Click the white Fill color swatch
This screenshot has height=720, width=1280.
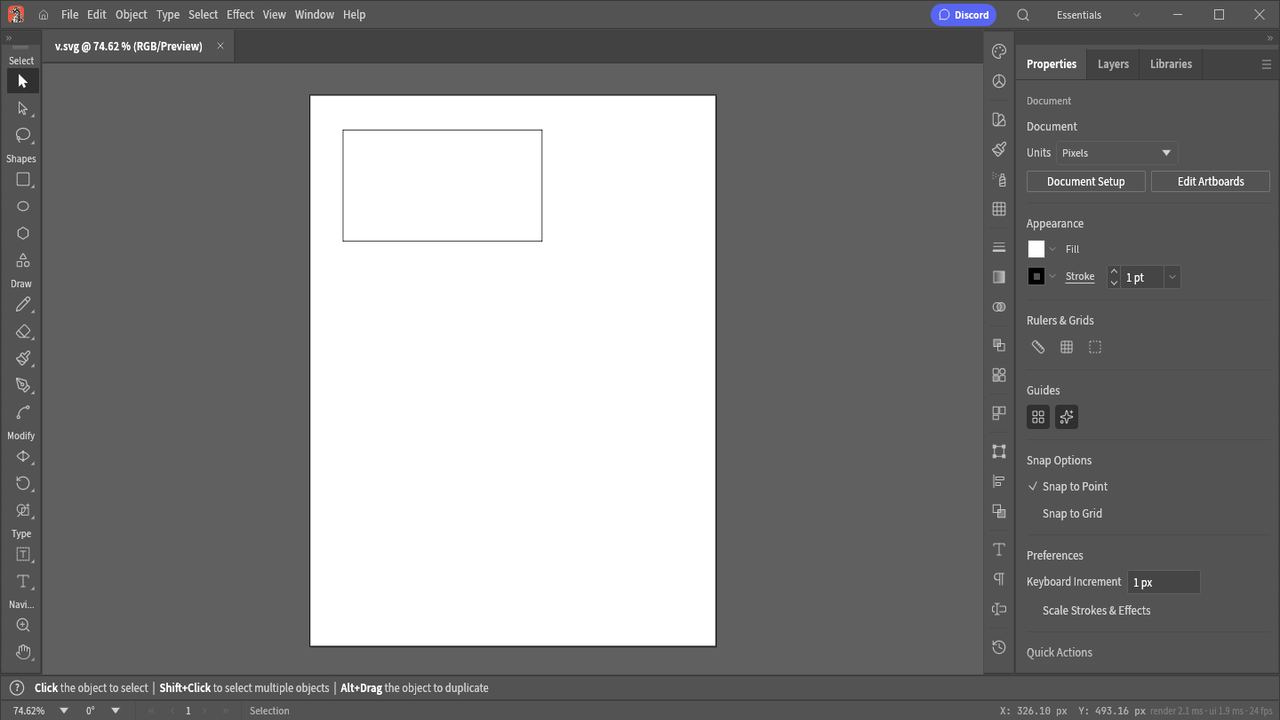1036,249
